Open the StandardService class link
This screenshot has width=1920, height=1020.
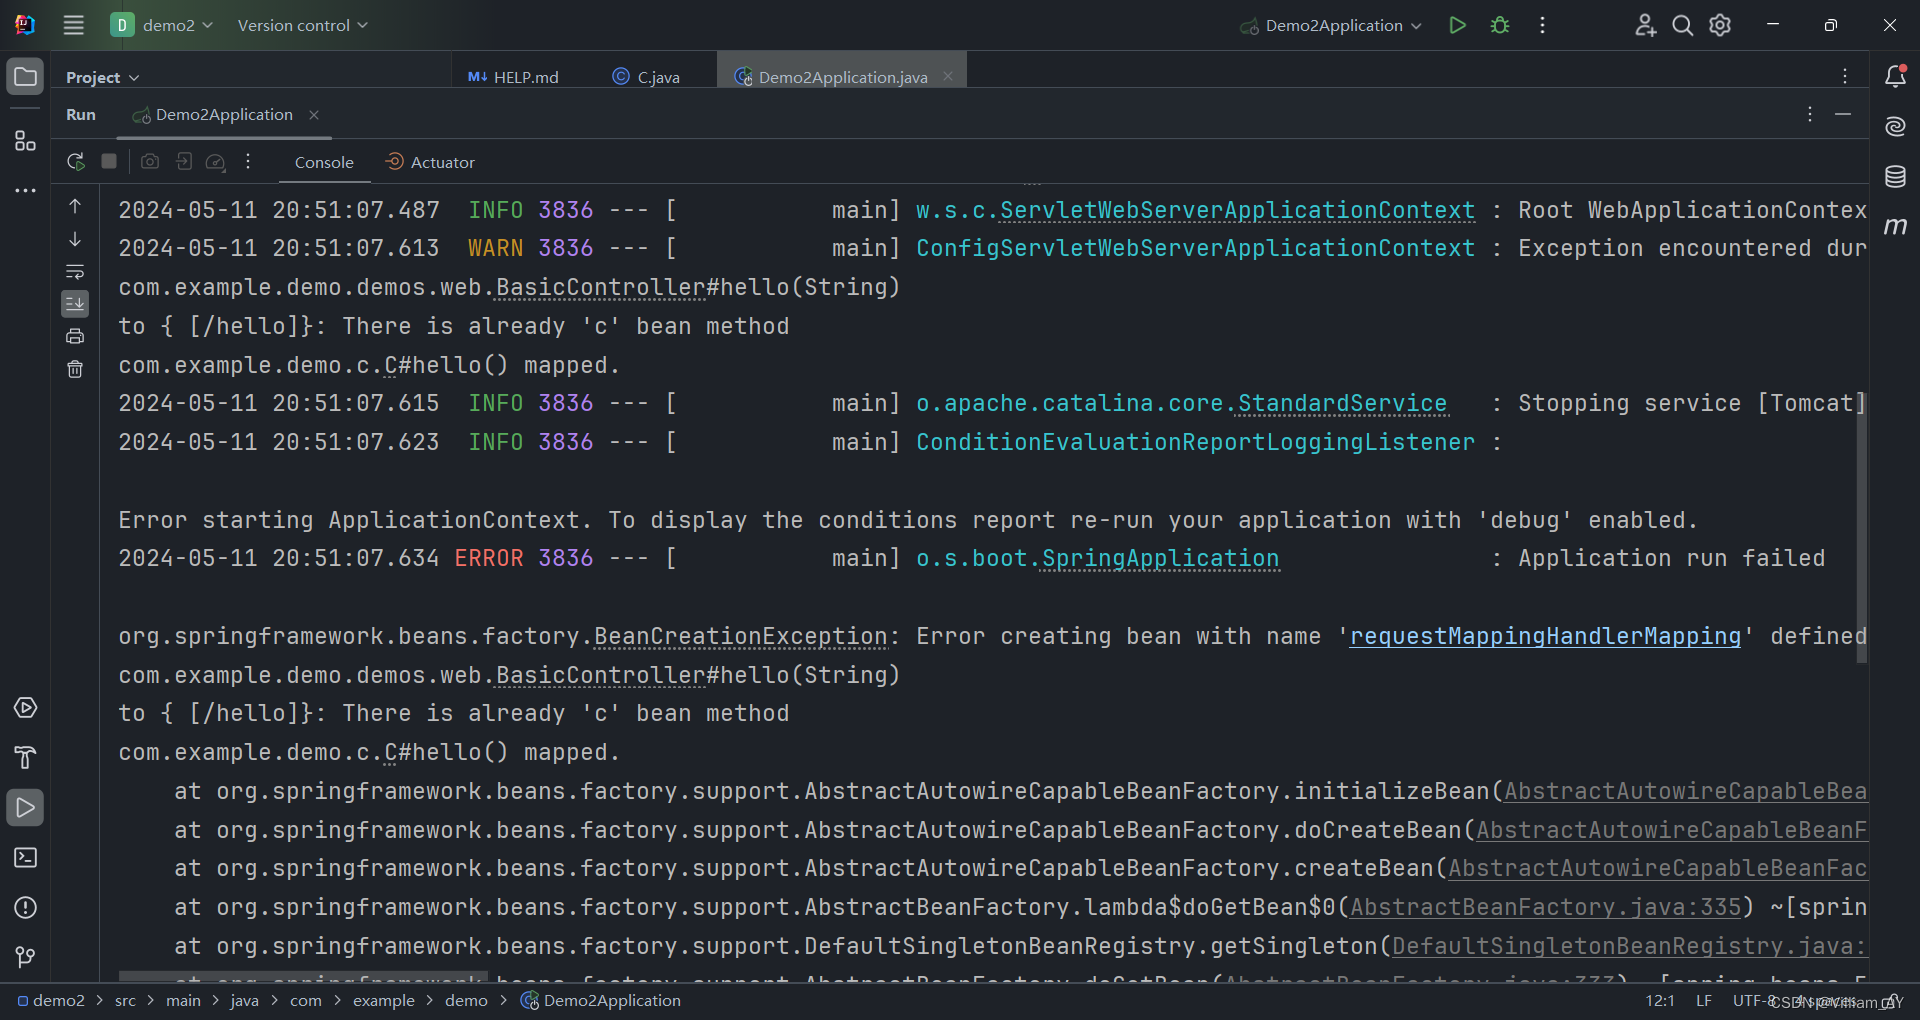coord(1343,404)
